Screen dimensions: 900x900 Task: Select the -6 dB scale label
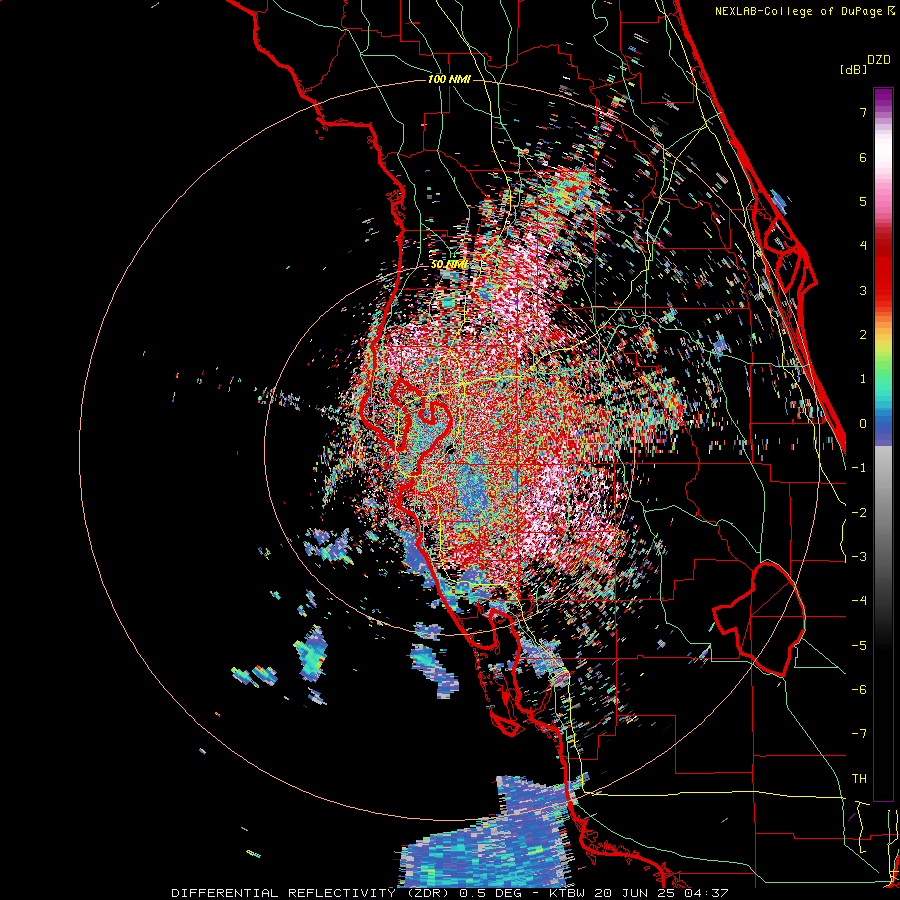pyautogui.click(x=859, y=690)
